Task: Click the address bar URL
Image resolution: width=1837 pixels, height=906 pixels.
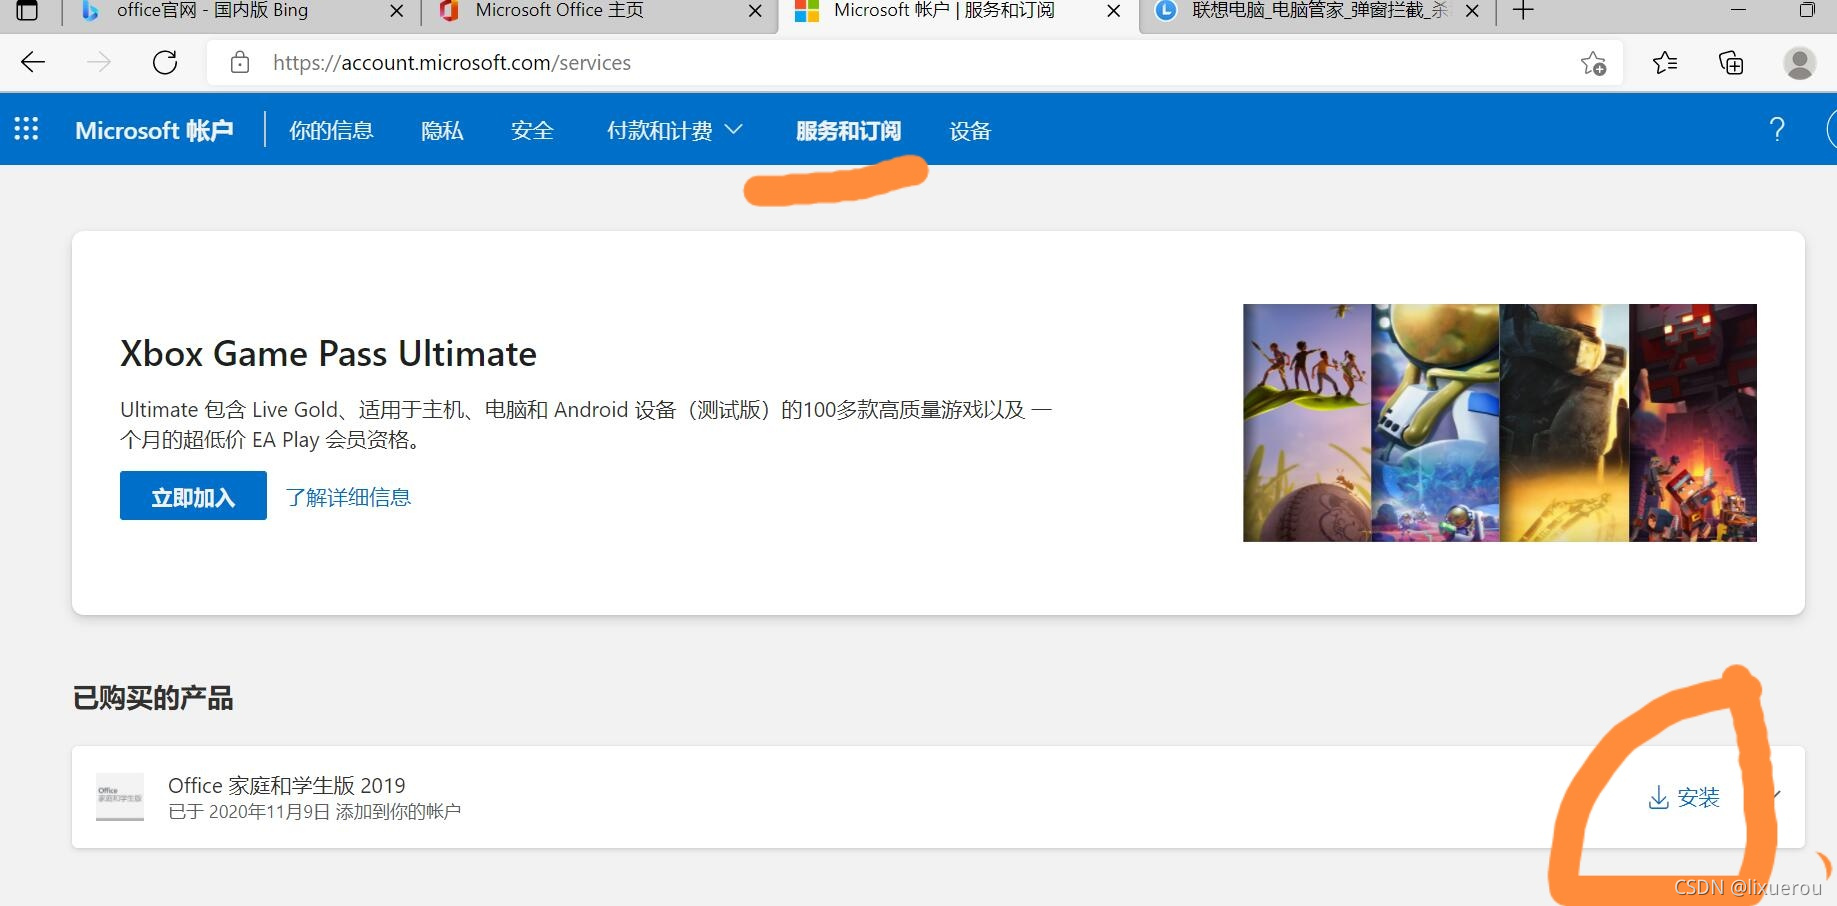Action: (x=452, y=63)
